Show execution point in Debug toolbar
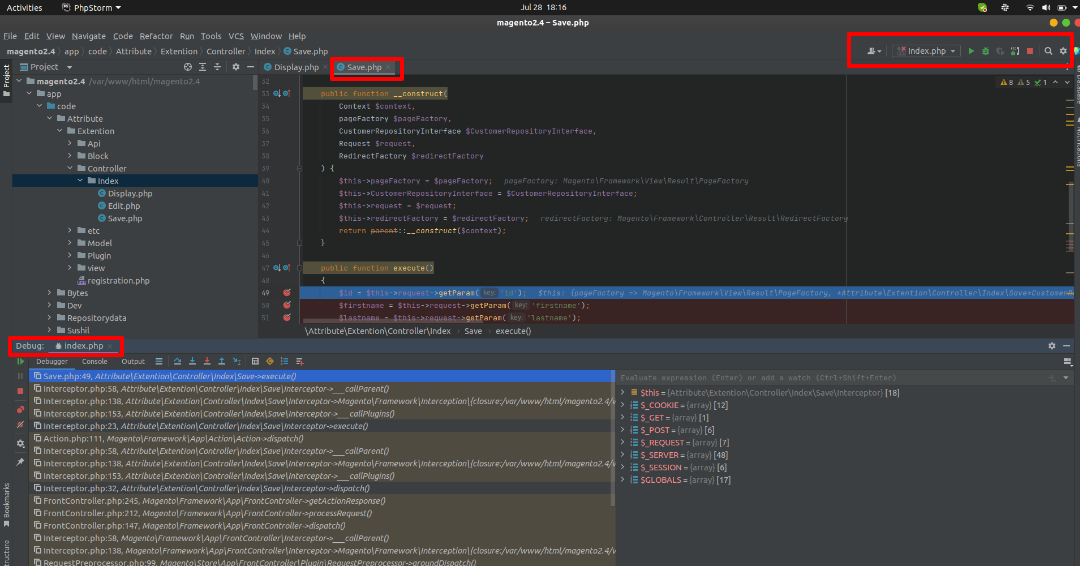This screenshot has width=1080, height=566. (x=159, y=361)
